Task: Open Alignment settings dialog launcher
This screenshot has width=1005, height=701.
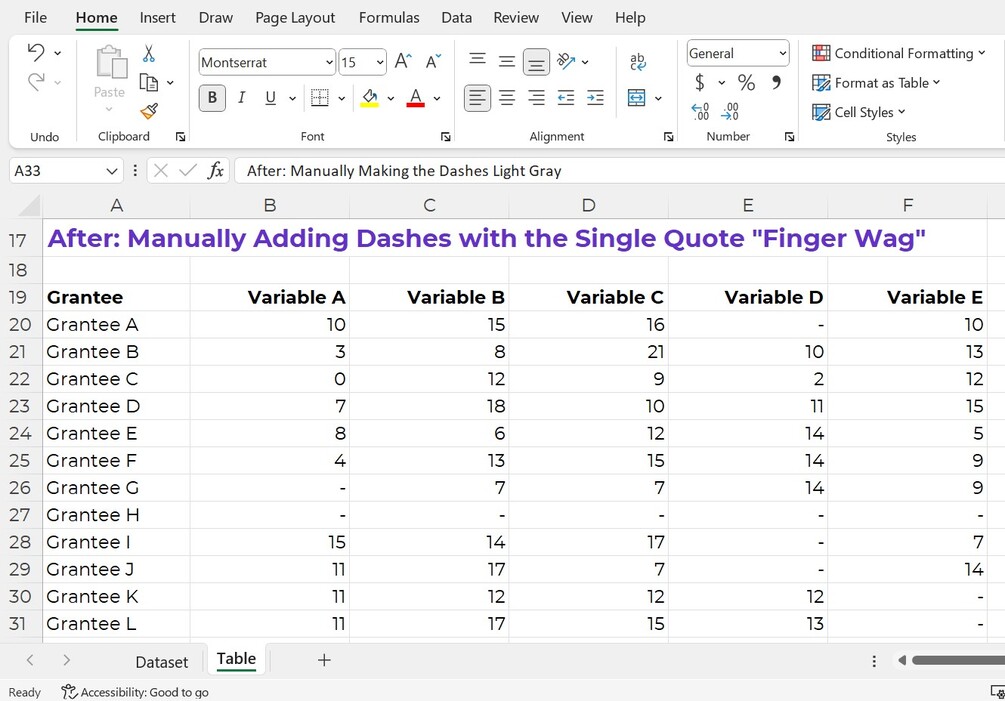Action: (669, 136)
